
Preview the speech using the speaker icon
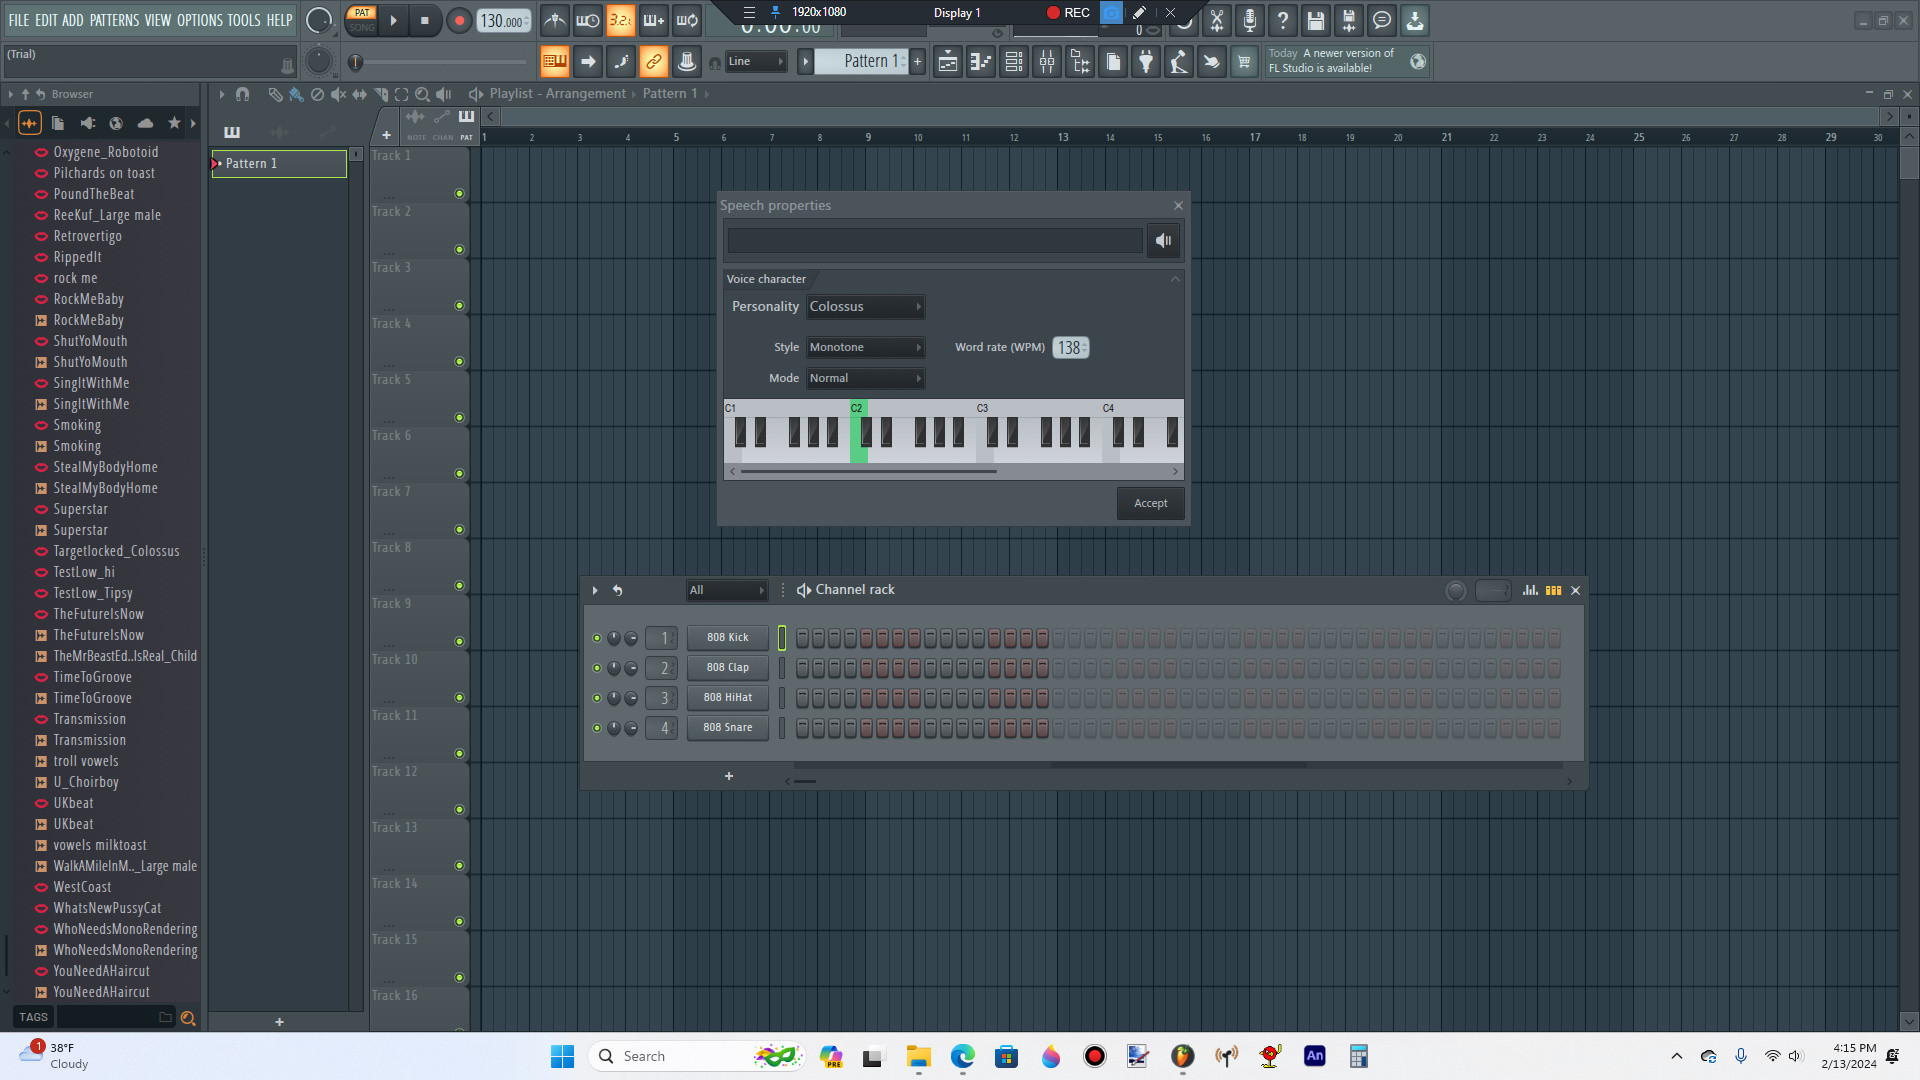[x=1163, y=240]
